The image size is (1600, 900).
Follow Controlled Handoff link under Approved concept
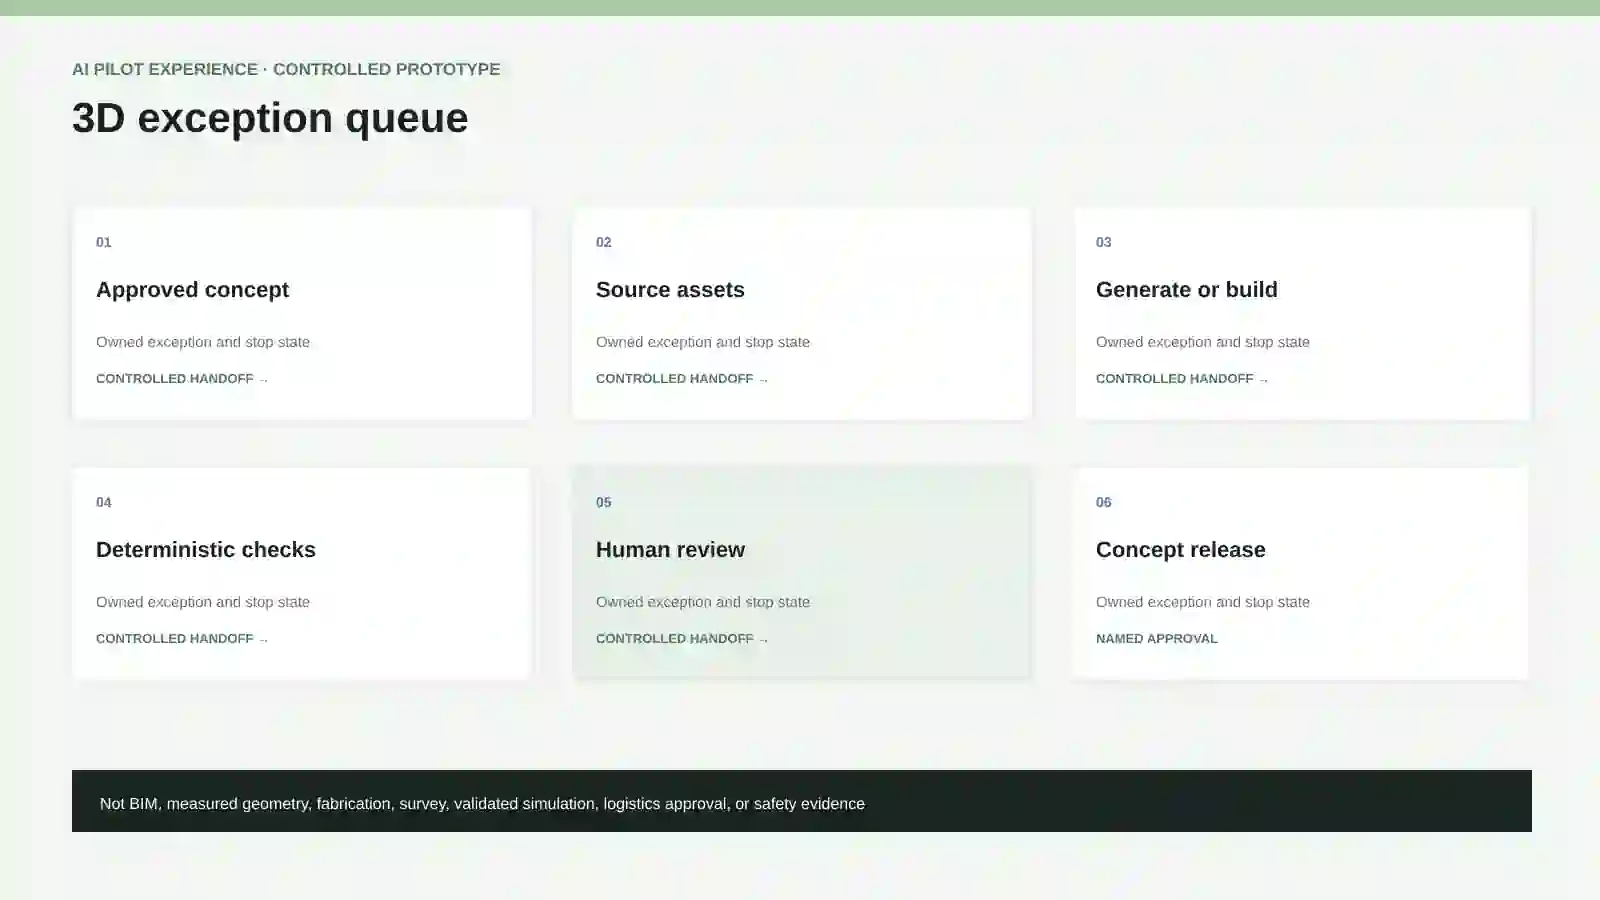(x=182, y=379)
